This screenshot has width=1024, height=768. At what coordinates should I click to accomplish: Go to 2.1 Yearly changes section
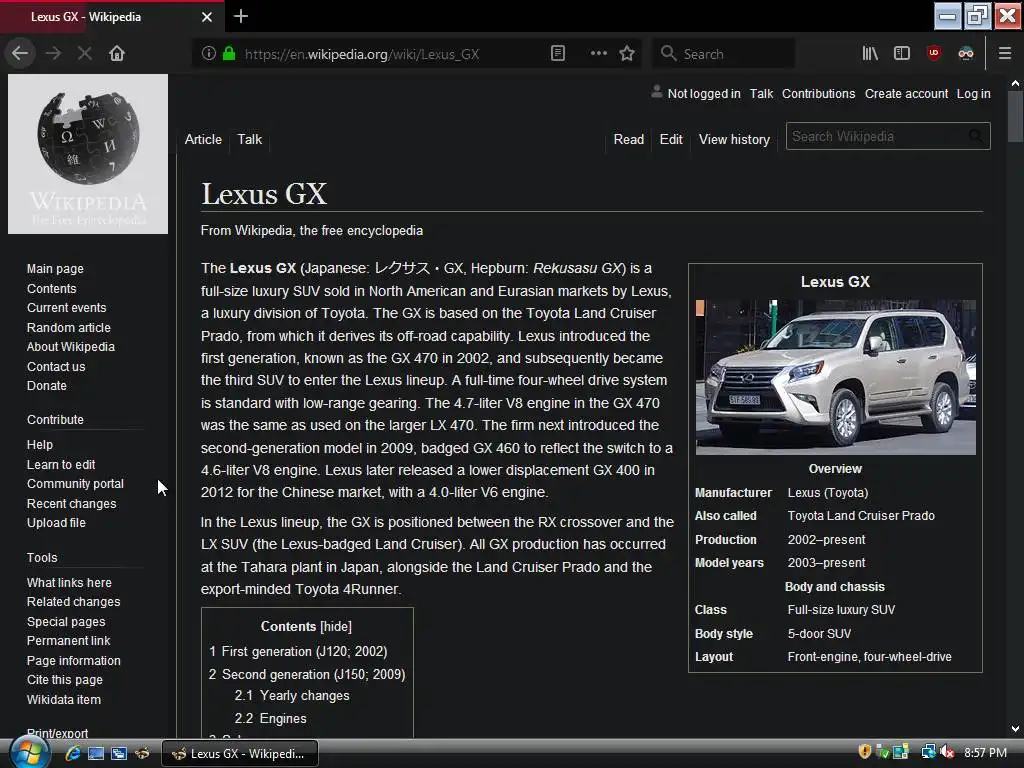click(x=292, y=696)
